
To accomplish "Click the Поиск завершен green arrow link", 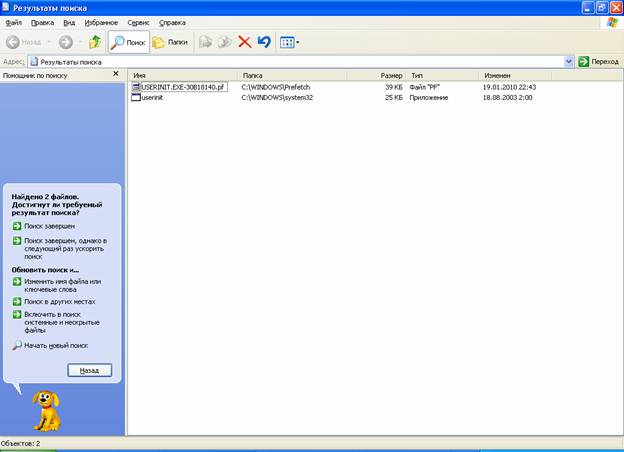I will coord(17,226).
